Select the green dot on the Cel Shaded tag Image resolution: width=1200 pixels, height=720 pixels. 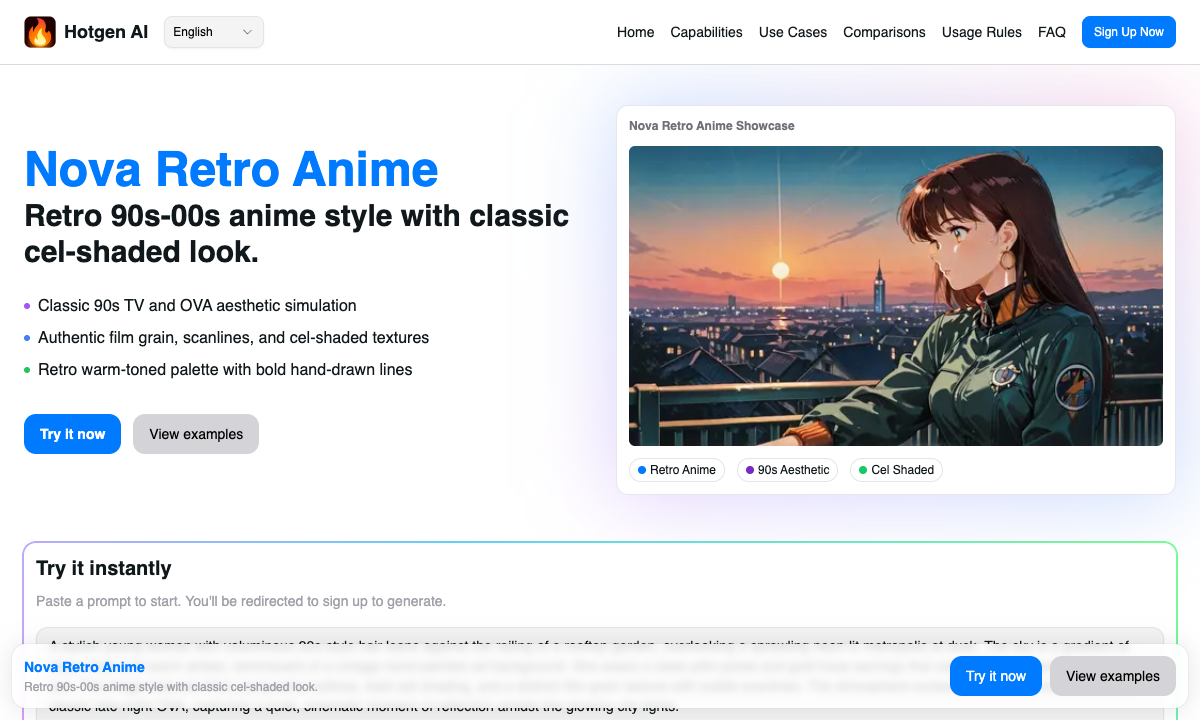point(863,469)
